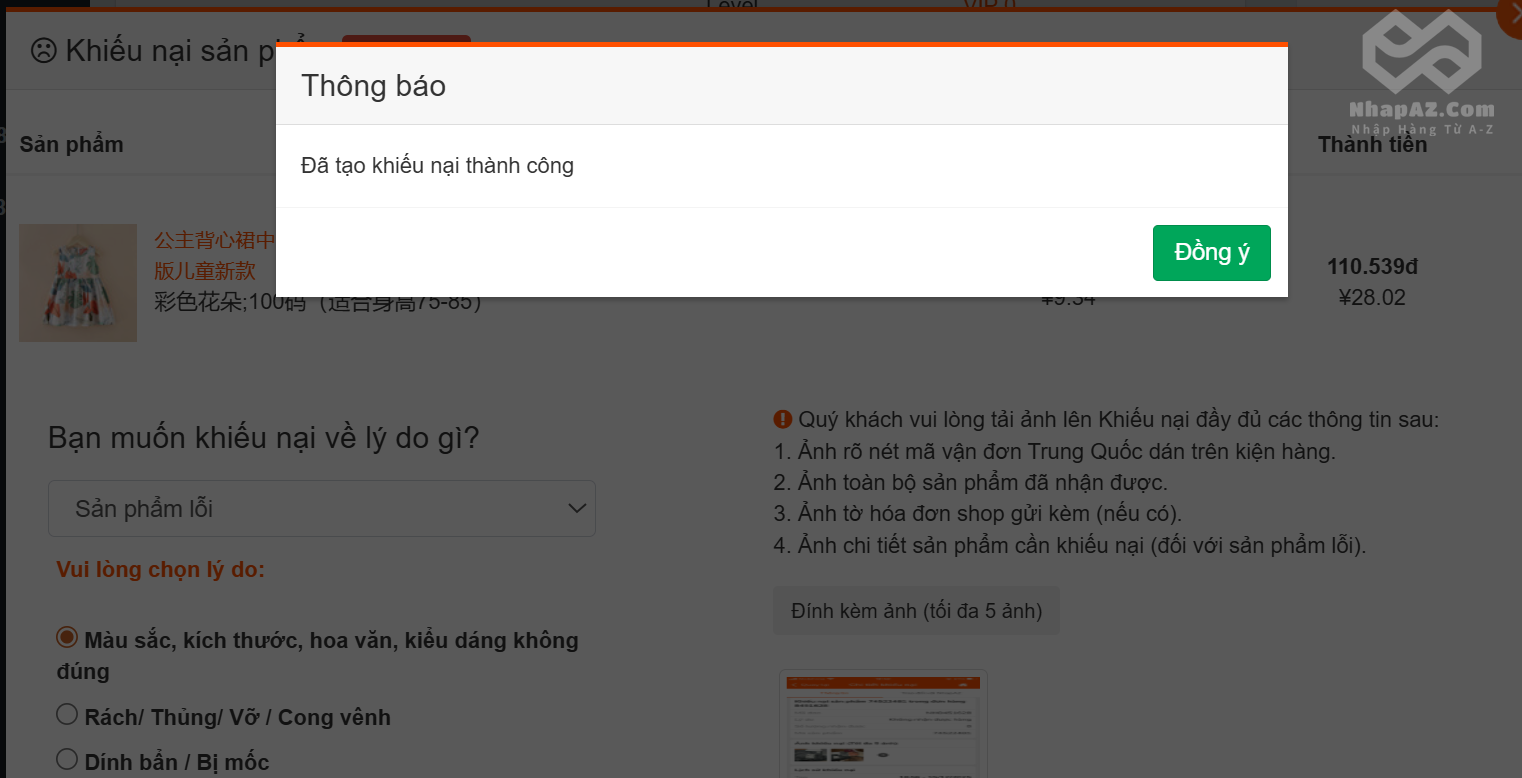Click the dropdown chevron arrow

577,509
